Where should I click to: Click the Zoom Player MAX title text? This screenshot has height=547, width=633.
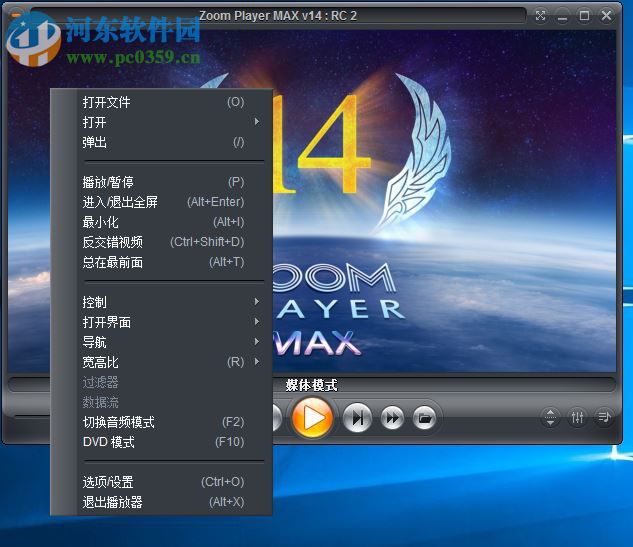(x=278, y=16)
